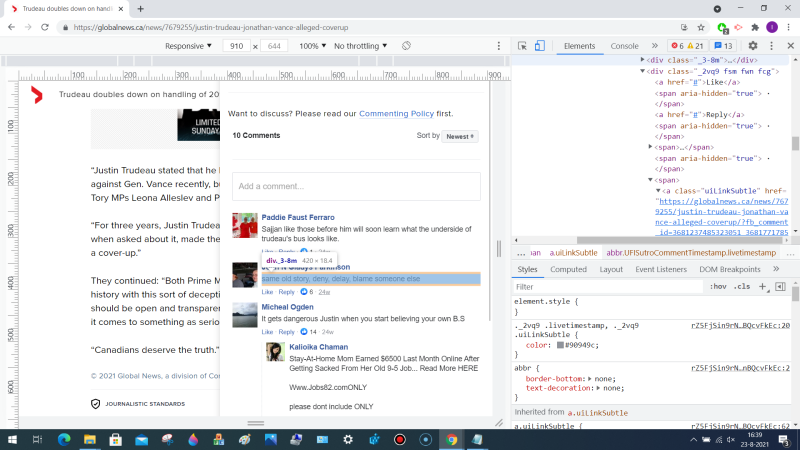Open the Responsive device dropdown
This screenshot has width=800, height=450.
[x=189, y=46]
